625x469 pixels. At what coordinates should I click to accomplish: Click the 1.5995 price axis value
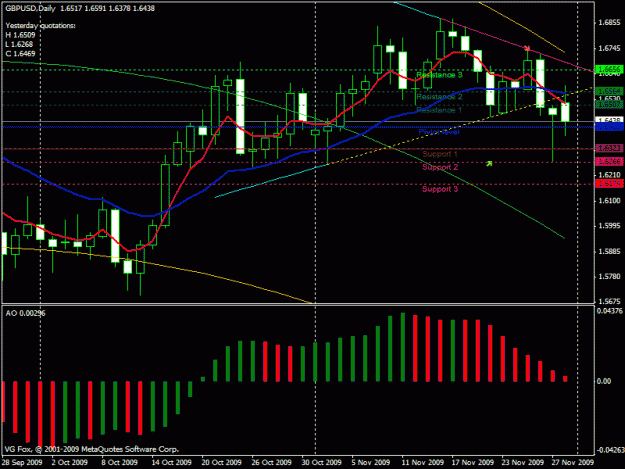[x=610, y=226]
